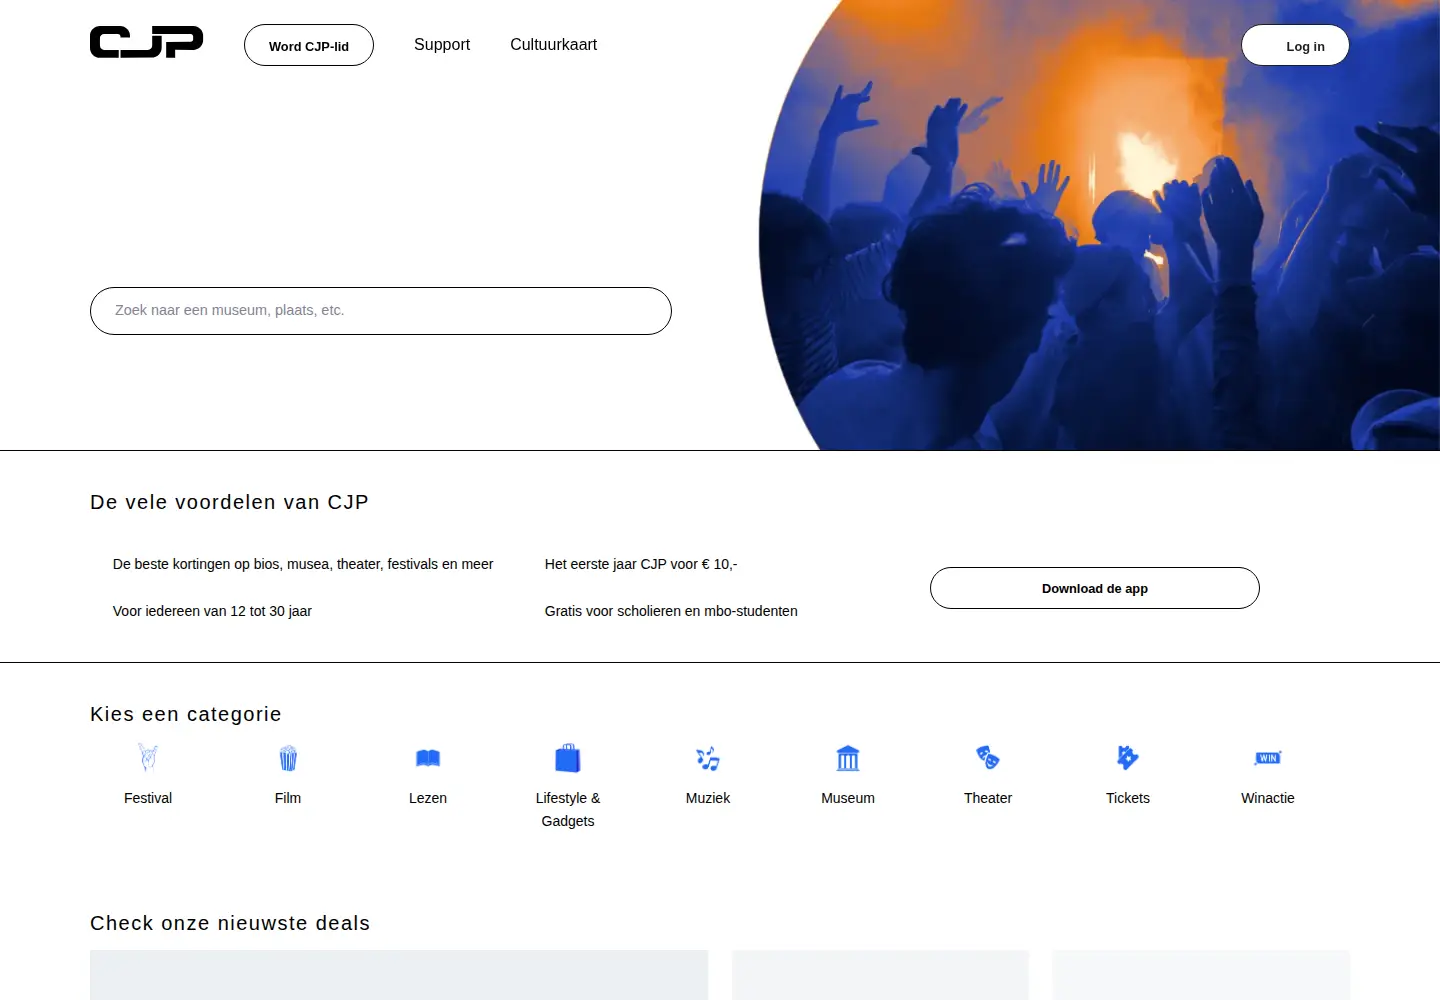Click the concert crowd hero image
The width and height of the screenshot is (1440, 1000).
tap(1100, 225)
